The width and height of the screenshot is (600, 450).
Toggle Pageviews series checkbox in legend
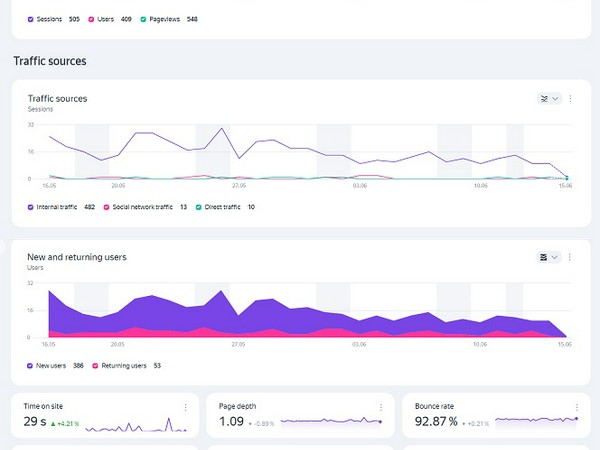pyautogui.click(x=144, y=19)
